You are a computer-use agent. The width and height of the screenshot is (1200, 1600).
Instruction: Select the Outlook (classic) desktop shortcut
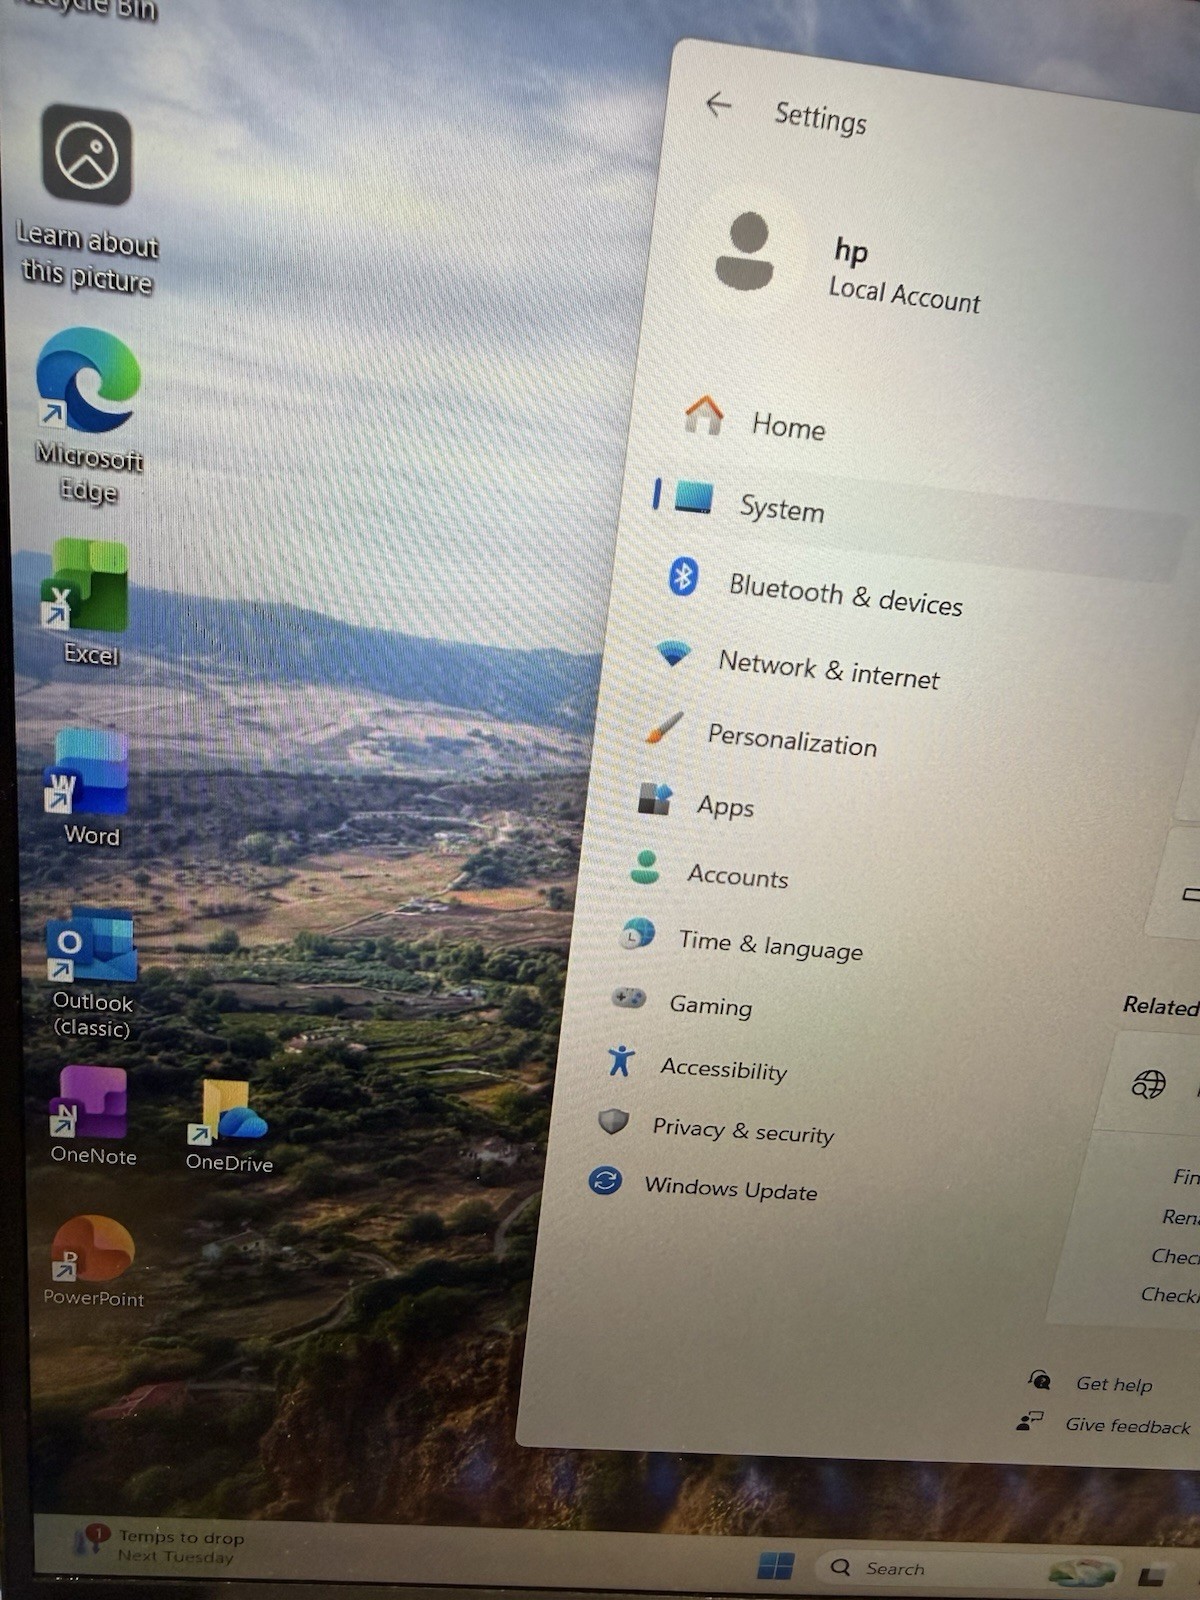click(92, 973)
